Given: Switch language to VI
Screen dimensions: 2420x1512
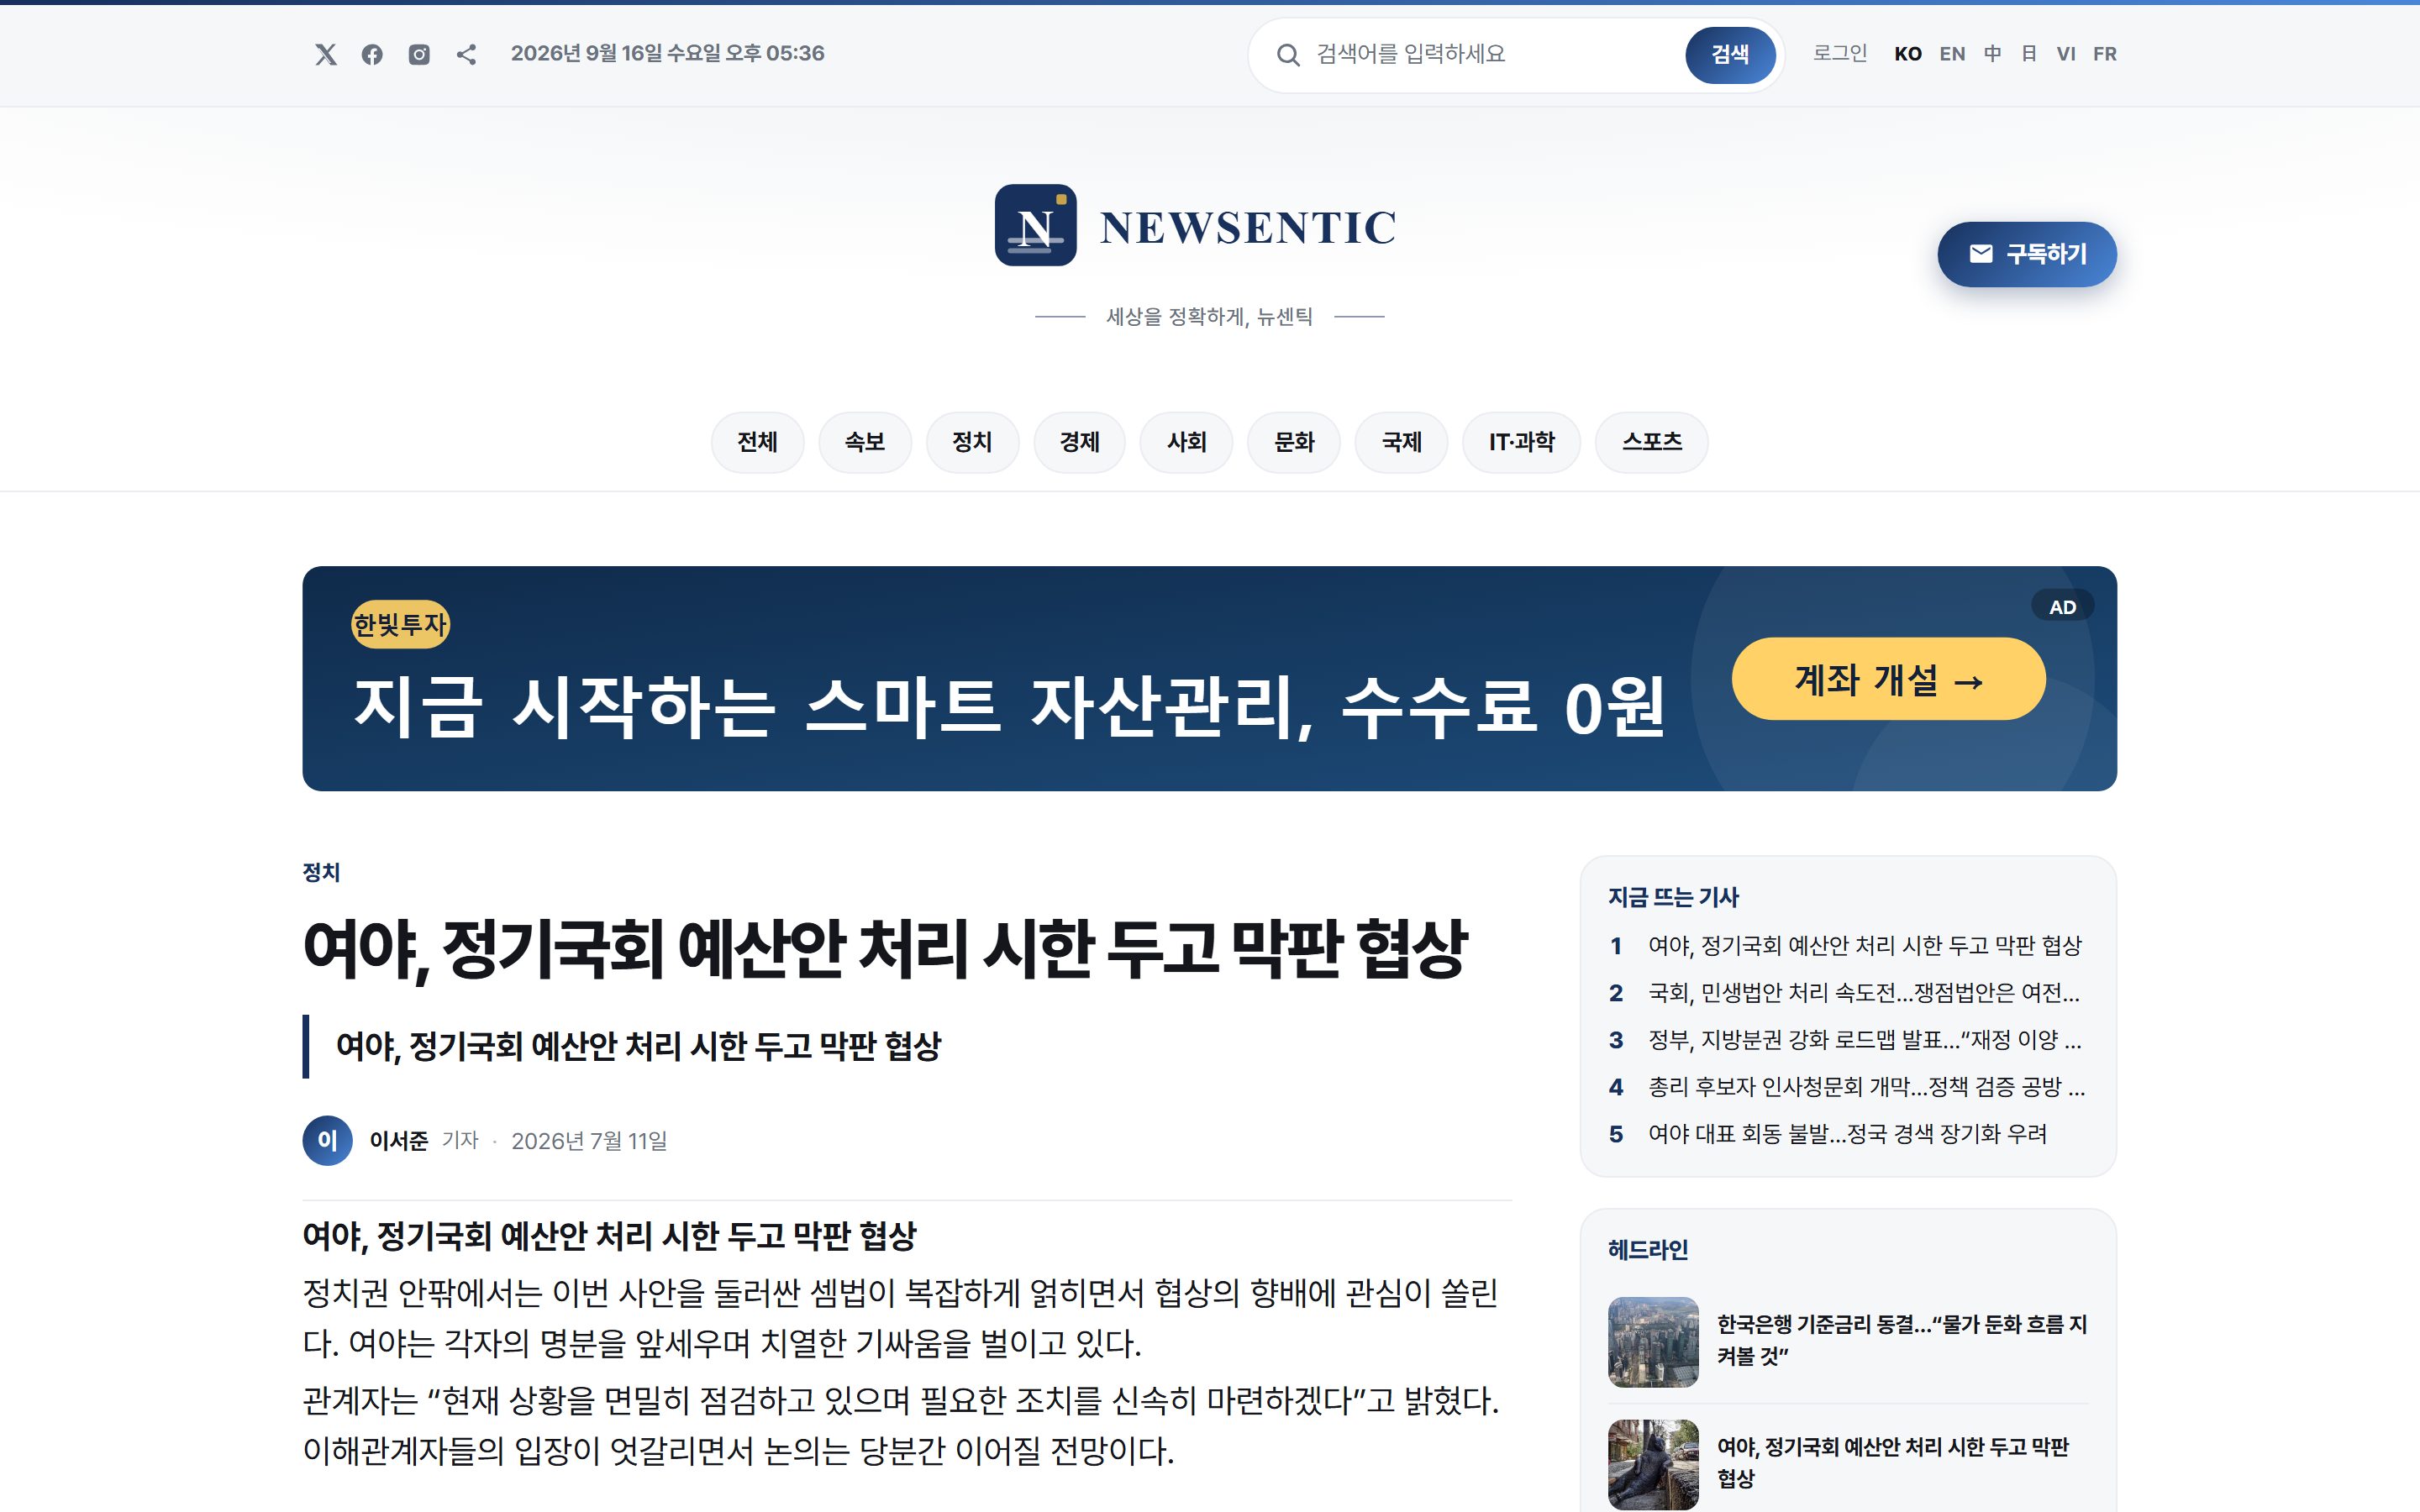Looking at the screenshot, I should coord(2066,54).
